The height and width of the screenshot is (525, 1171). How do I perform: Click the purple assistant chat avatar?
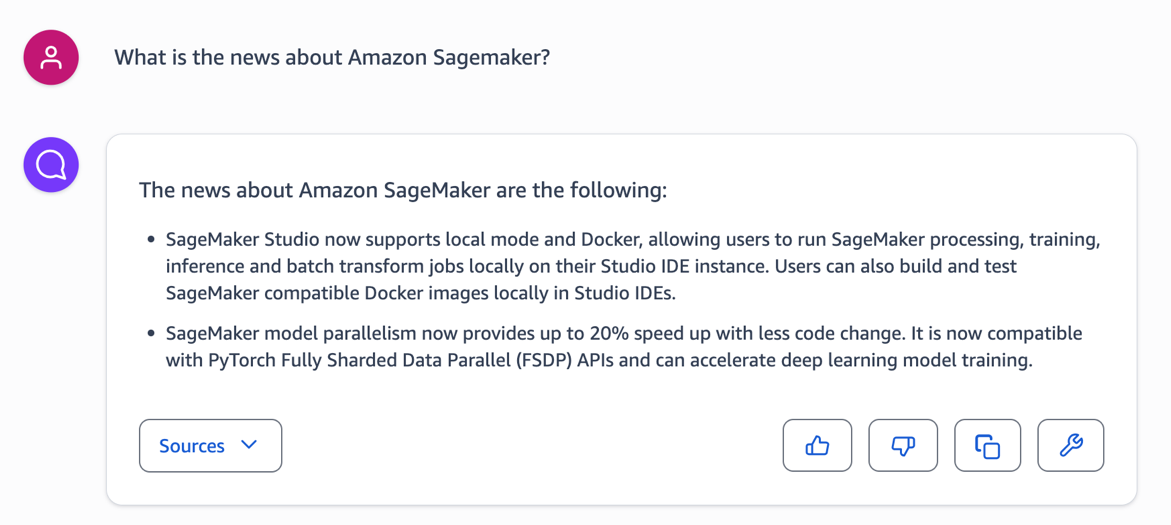point(51,164)
